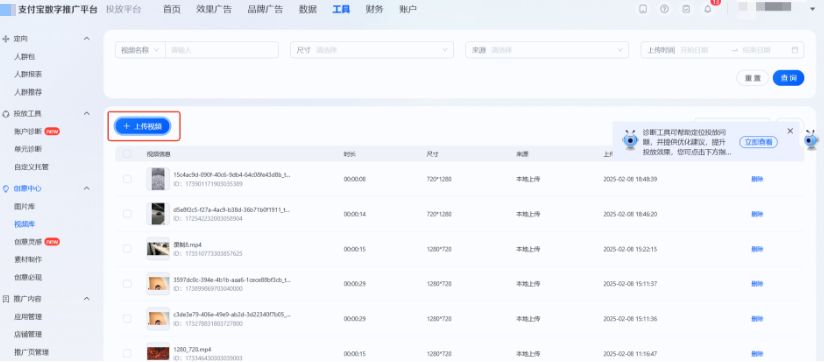Open the account dropdown arrow at top right
Viewport: 824px width, 362px height.
[812, 9]
